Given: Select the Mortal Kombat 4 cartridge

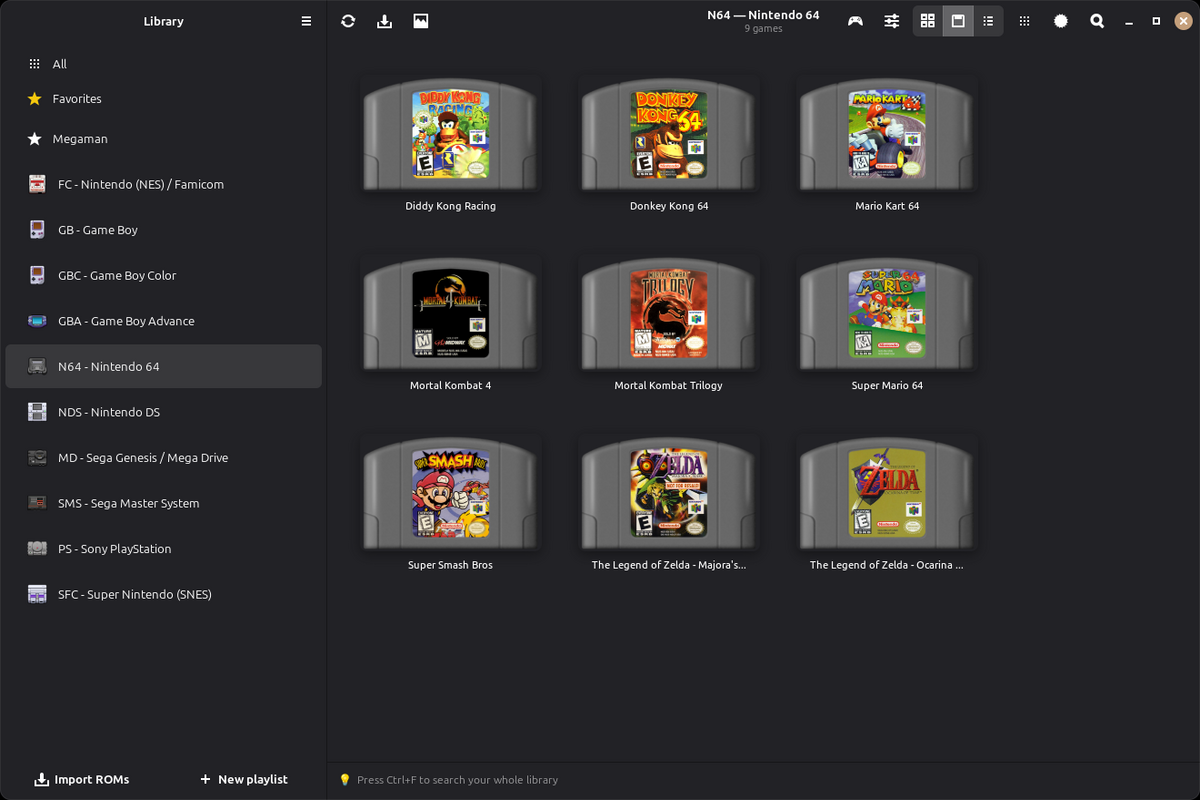Looking at the screenshot, I should [450, 314].
